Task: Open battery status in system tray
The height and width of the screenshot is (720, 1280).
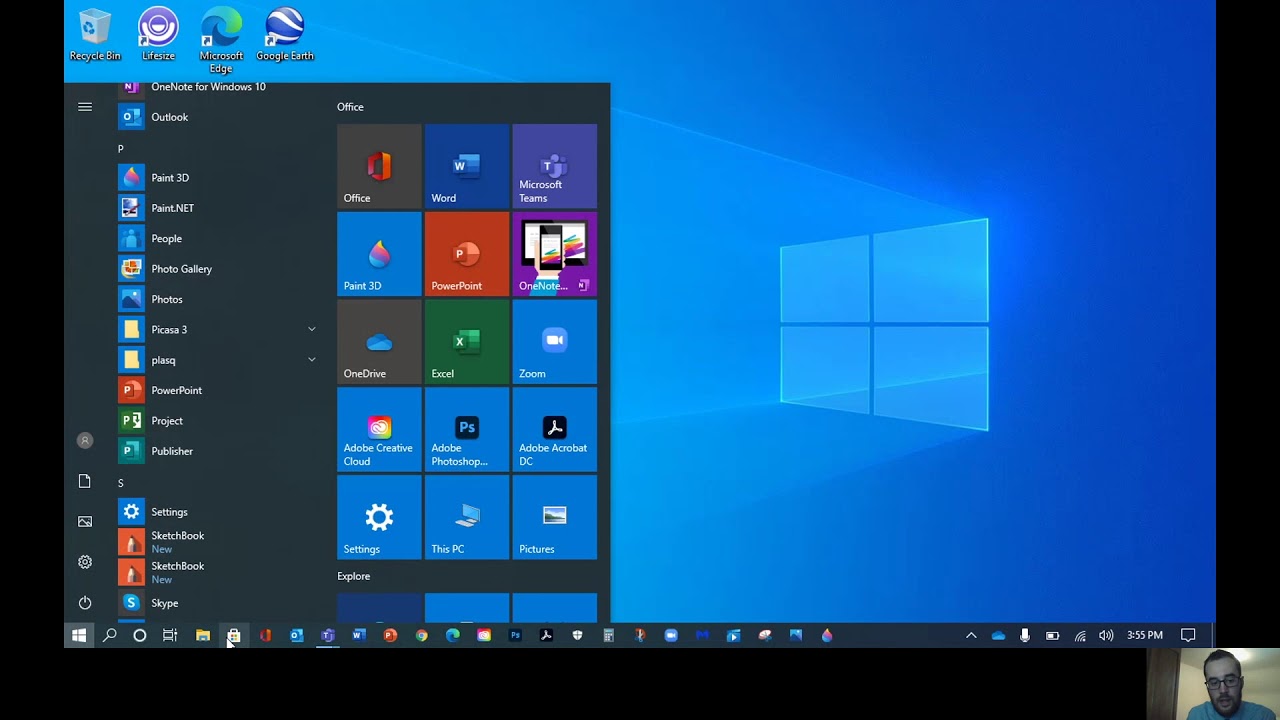Action: (x=1052, y=635)
